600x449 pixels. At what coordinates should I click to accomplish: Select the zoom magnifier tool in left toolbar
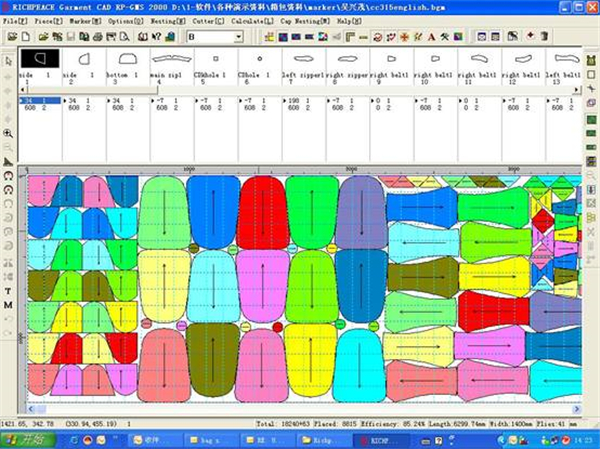(8, 133)
